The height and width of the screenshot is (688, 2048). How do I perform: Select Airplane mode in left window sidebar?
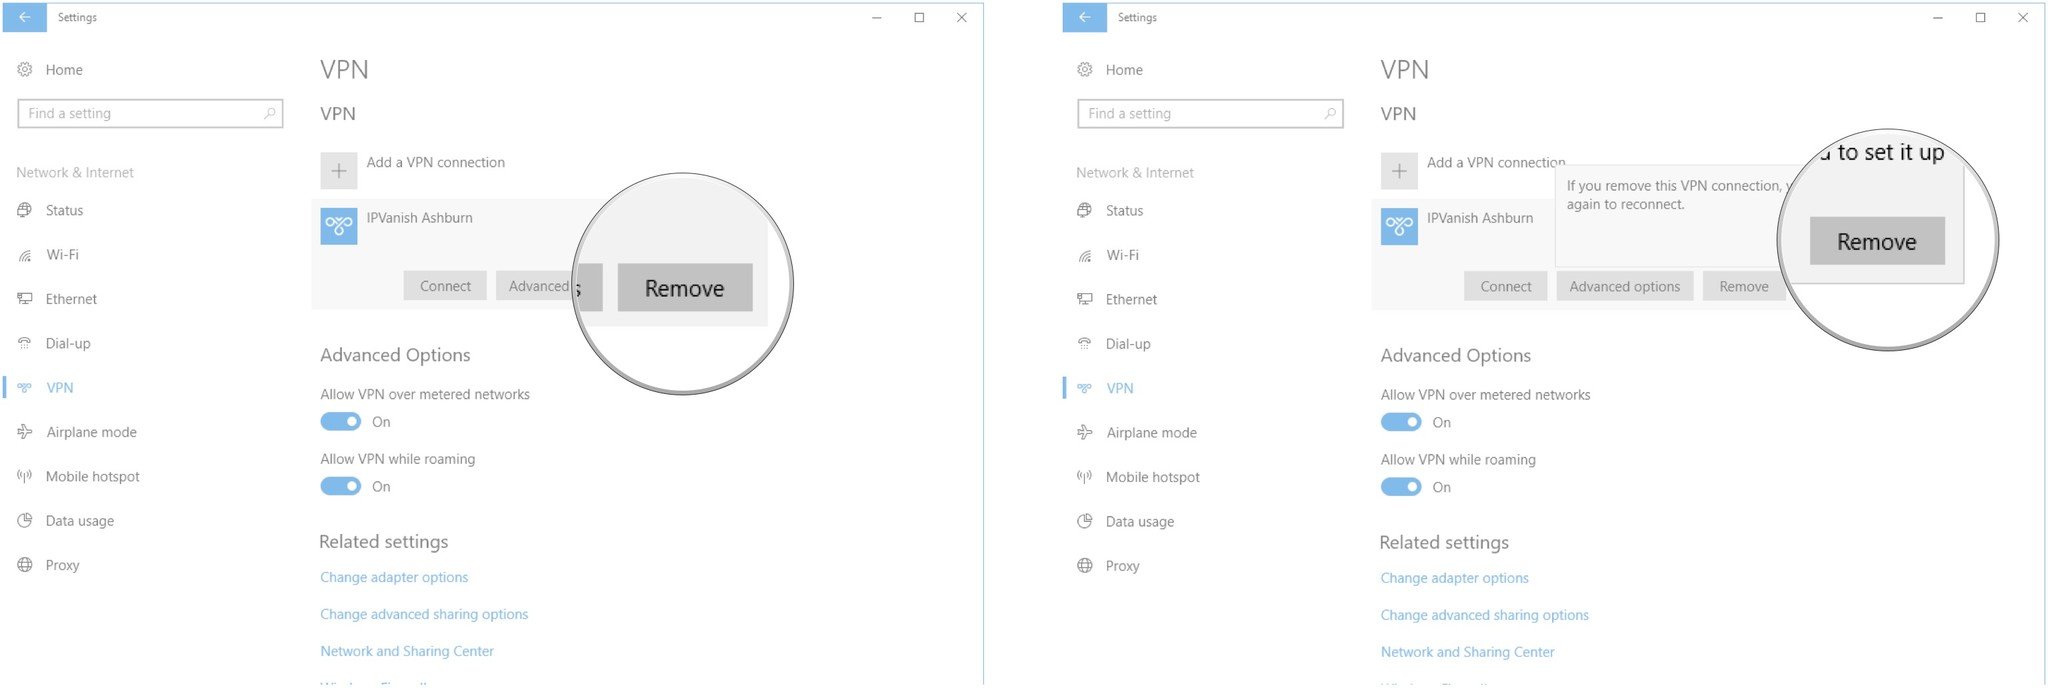click(x=77, y=432)
